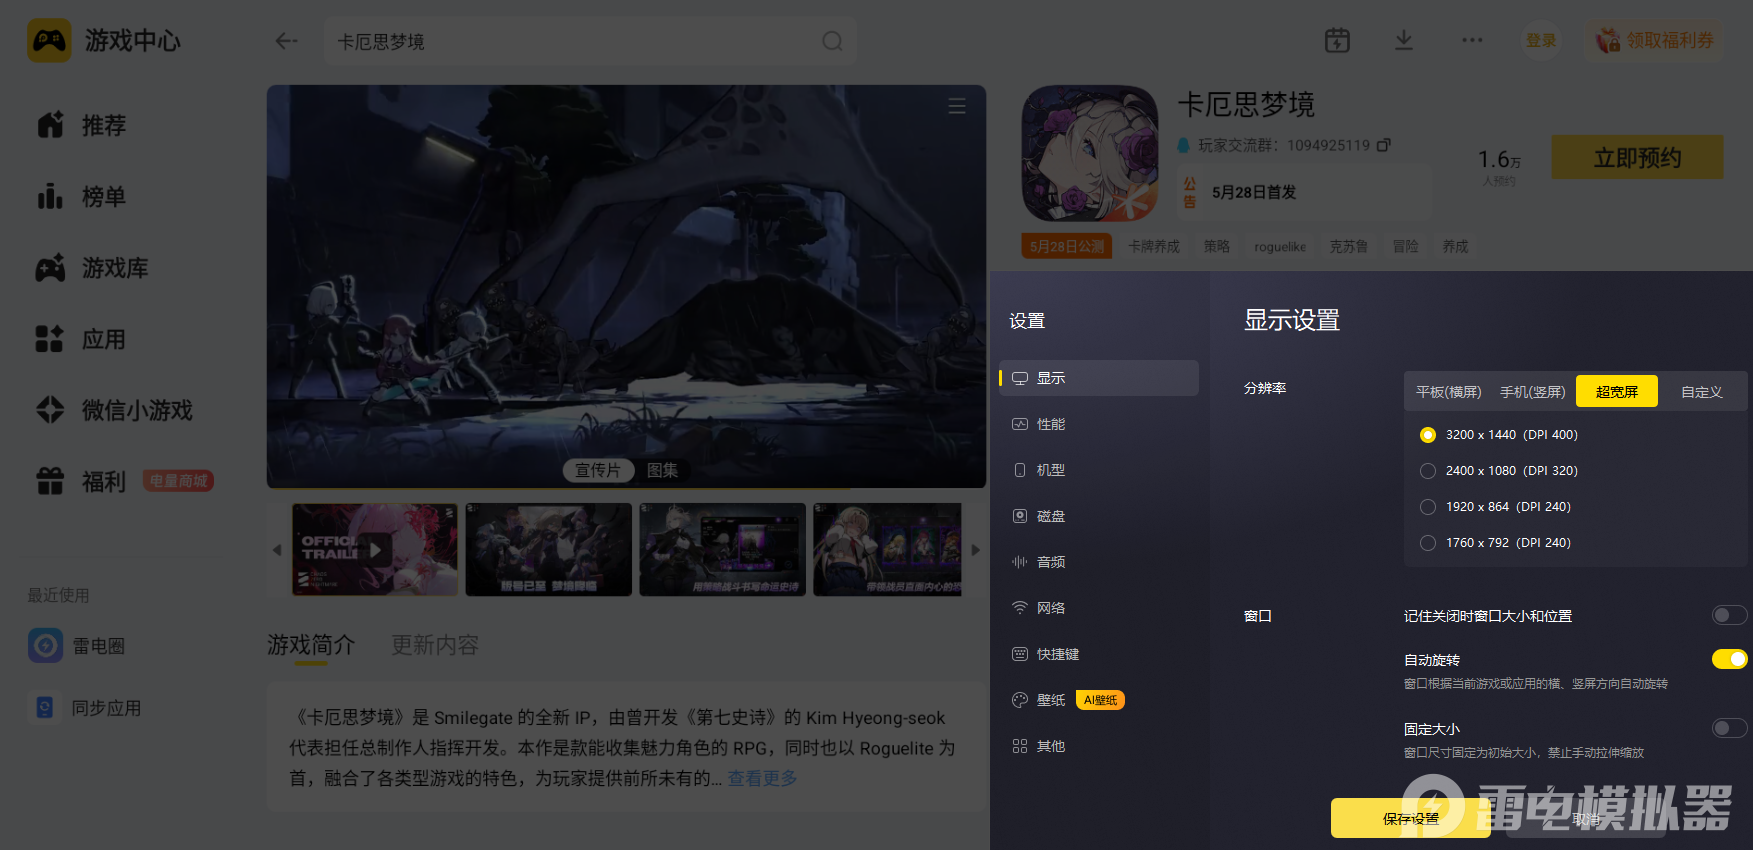Go back with the left arrow icon

tap(287, 41)
